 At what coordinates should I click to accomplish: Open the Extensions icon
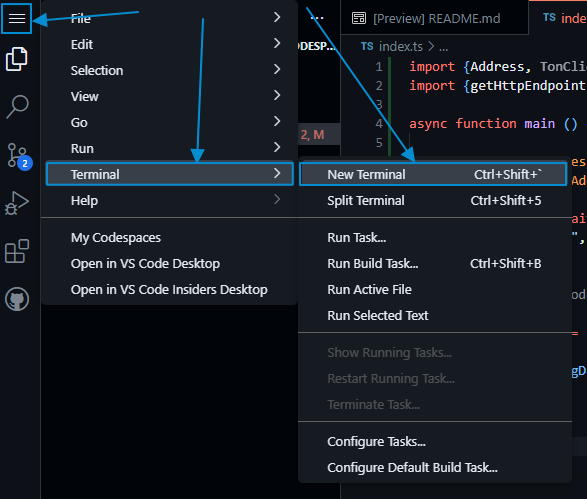click(17, 251)
